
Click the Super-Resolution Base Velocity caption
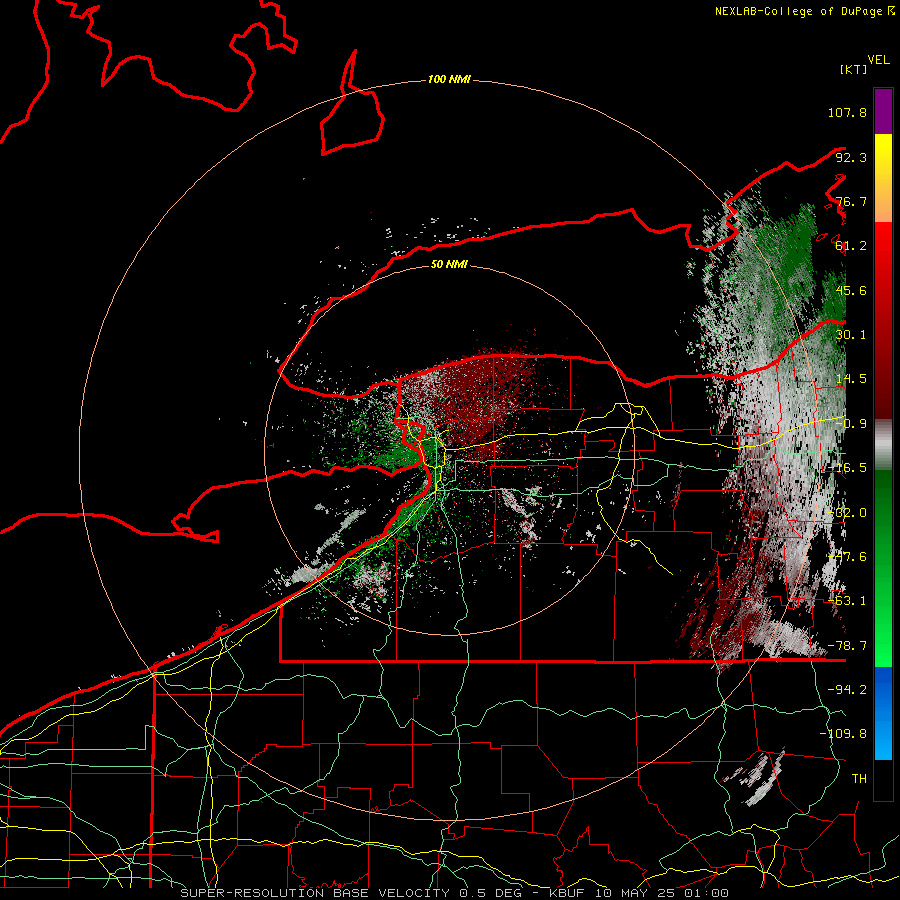point(455,893)
